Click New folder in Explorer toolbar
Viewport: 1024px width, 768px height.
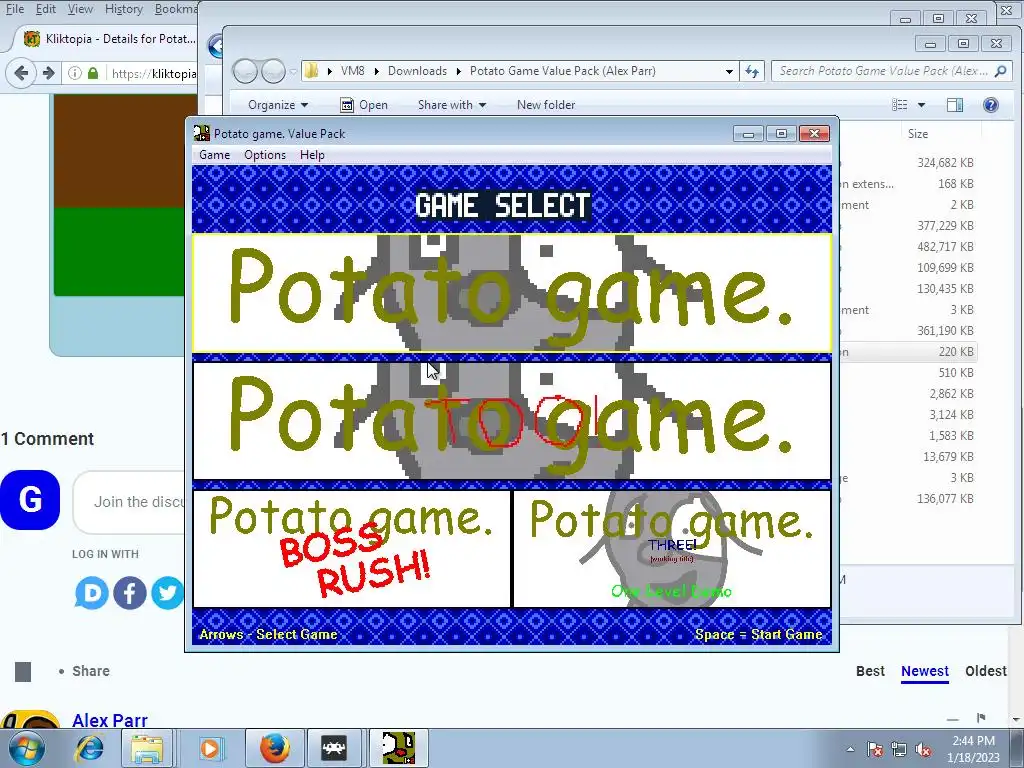(546, 104)
